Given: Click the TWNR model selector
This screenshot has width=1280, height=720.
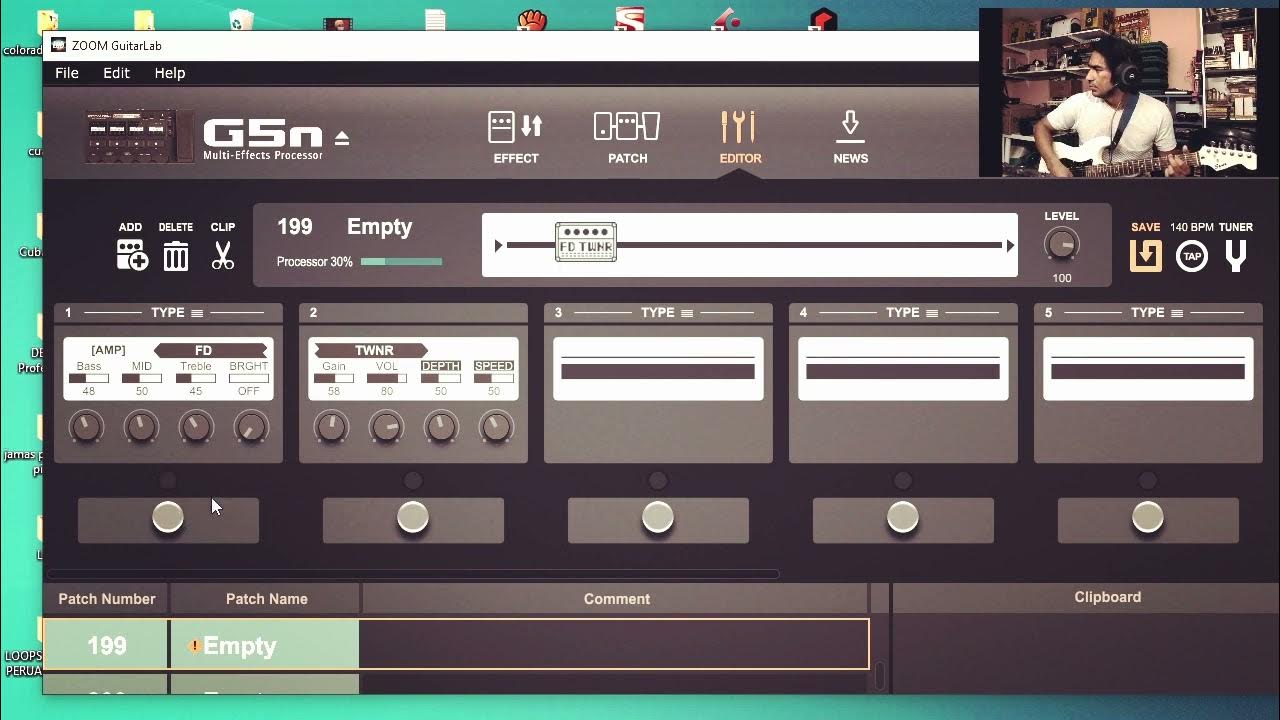Looking at the screenshot, I should pyautogui.click(x=371, y=350).
